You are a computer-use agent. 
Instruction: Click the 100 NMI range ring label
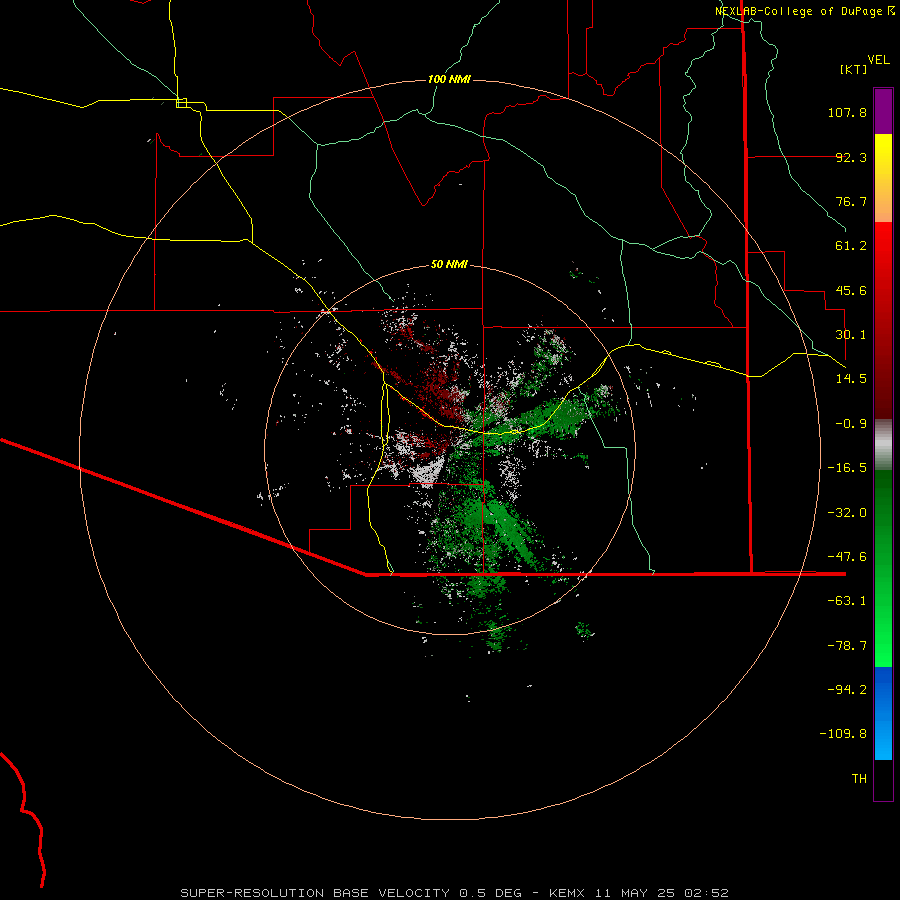click(449, 79)
